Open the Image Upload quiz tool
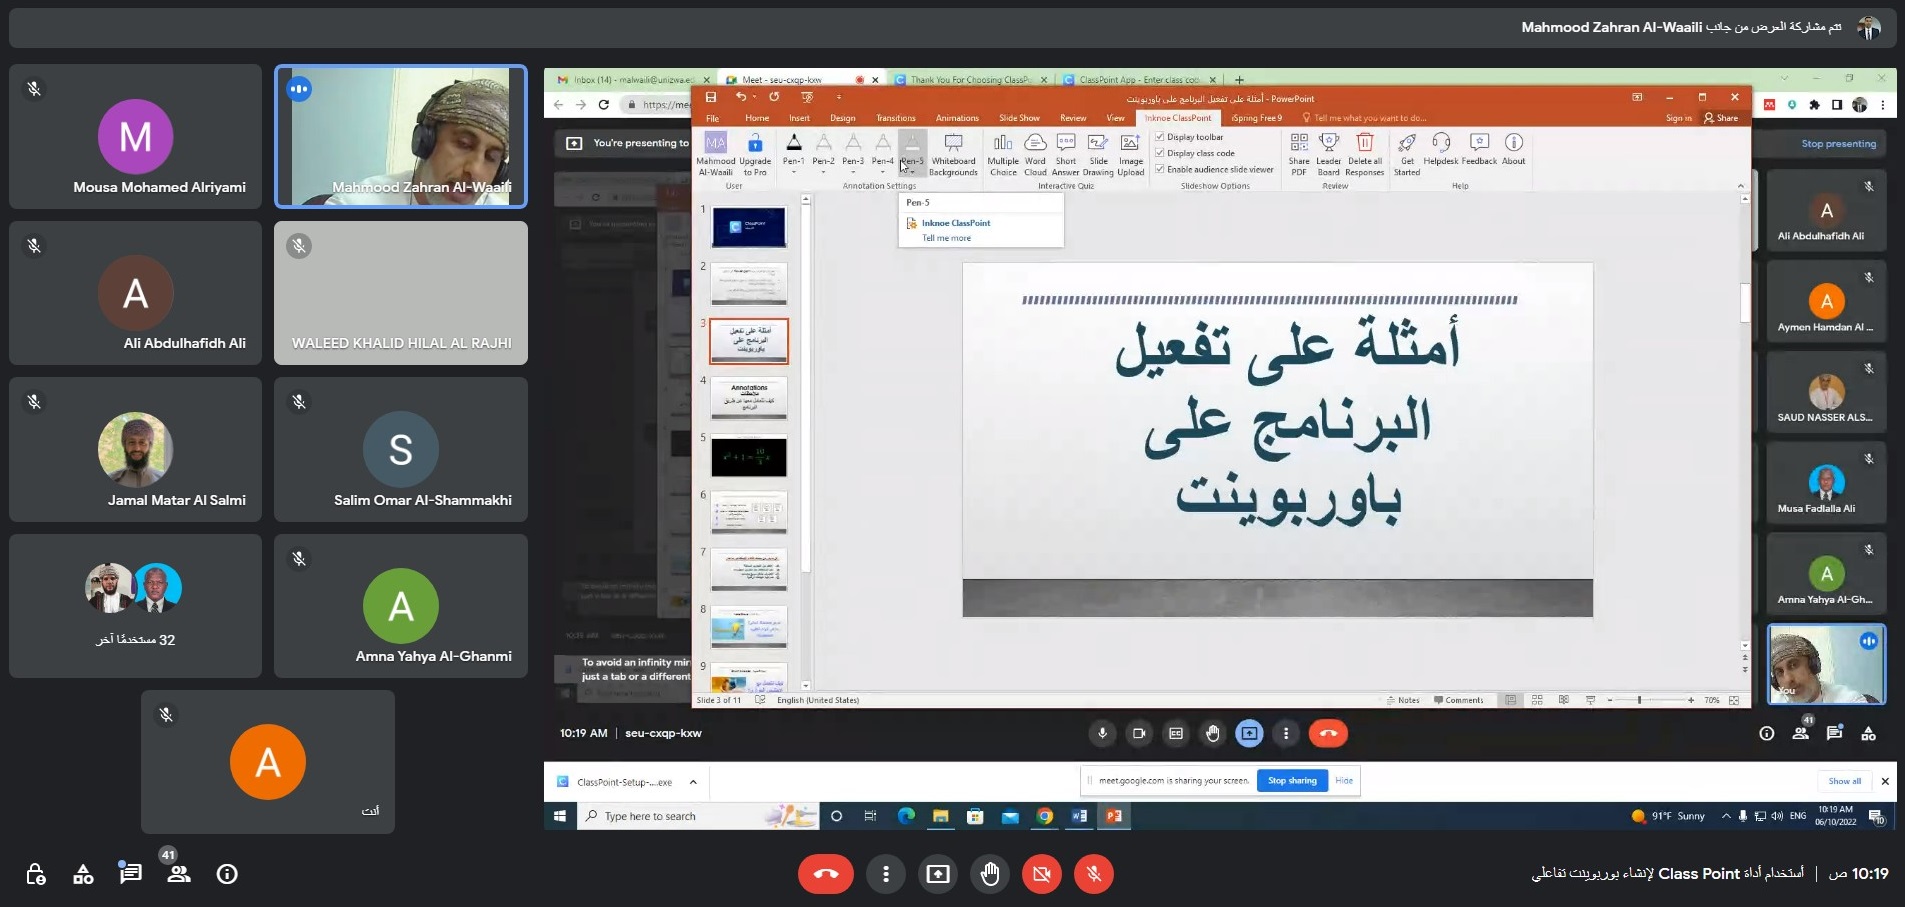The width and height of the screenshot is (1905, 907). (1129, 155)
